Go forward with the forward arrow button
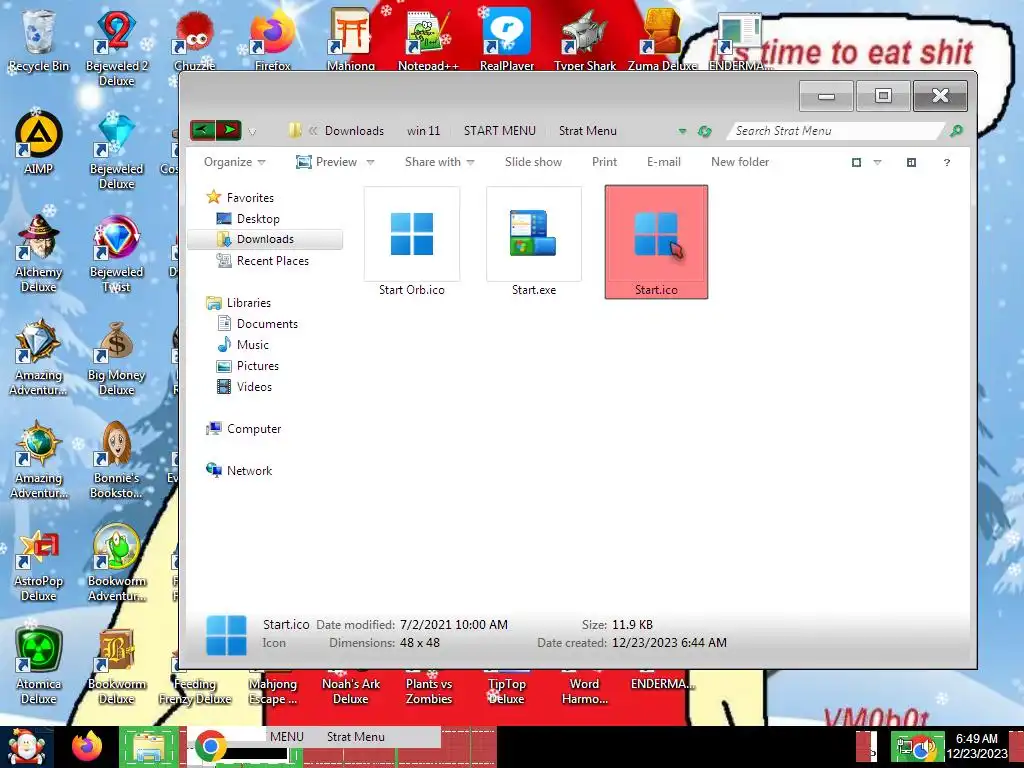Viewport: 1024px width, 768px height. pos(229,130)
